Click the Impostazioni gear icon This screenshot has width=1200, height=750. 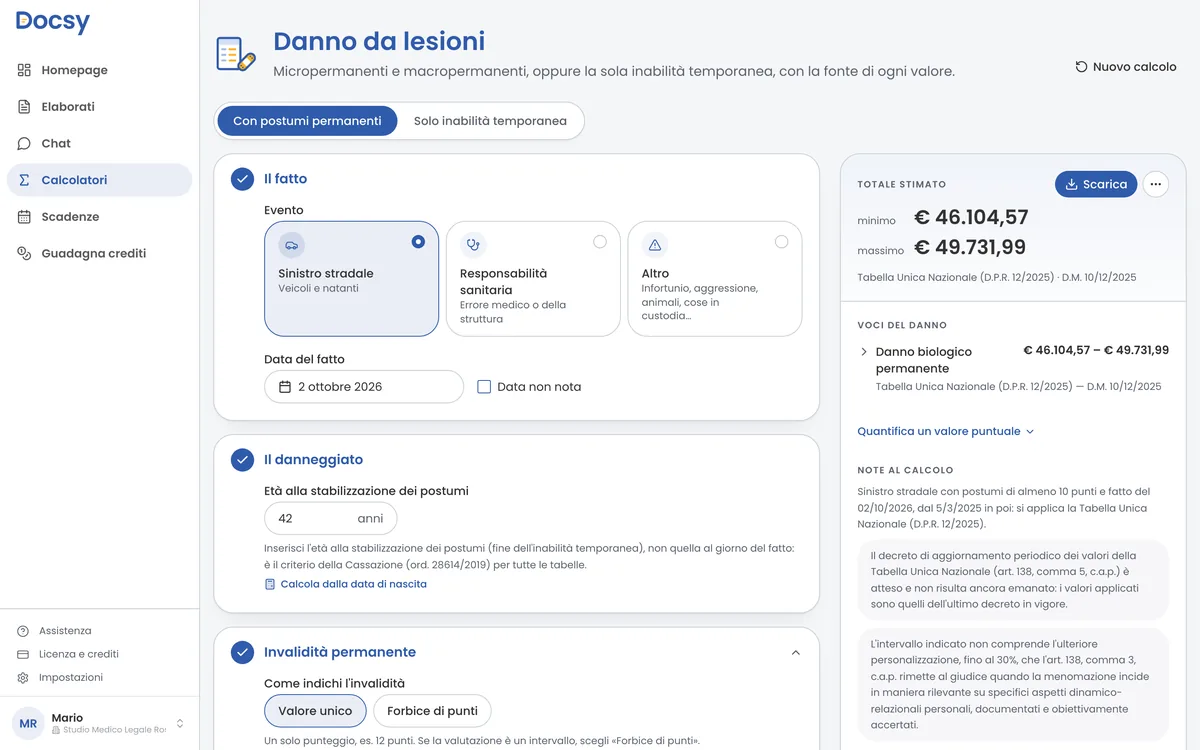pyautogui.click(x=23, y=677)
